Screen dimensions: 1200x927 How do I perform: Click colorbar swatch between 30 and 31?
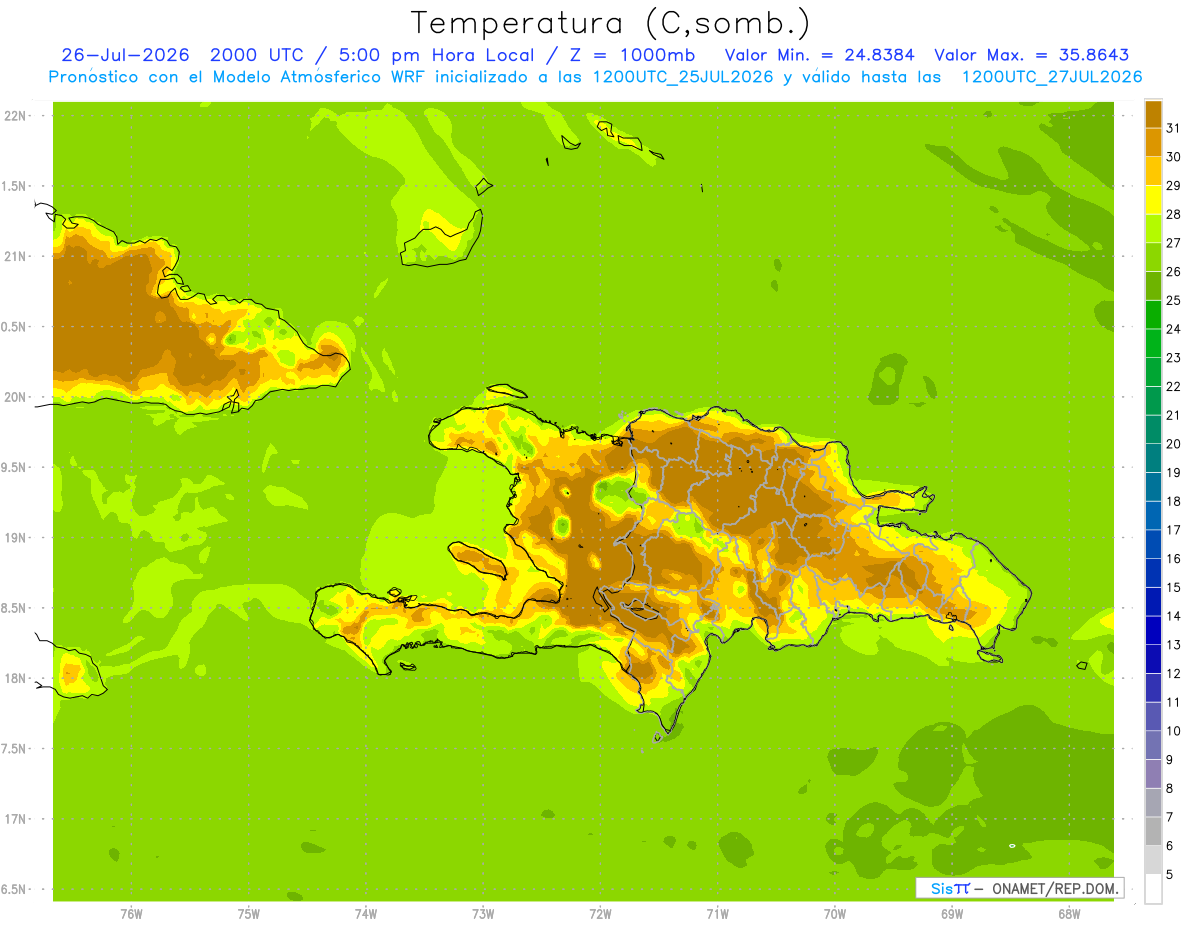coord(1153,142)
